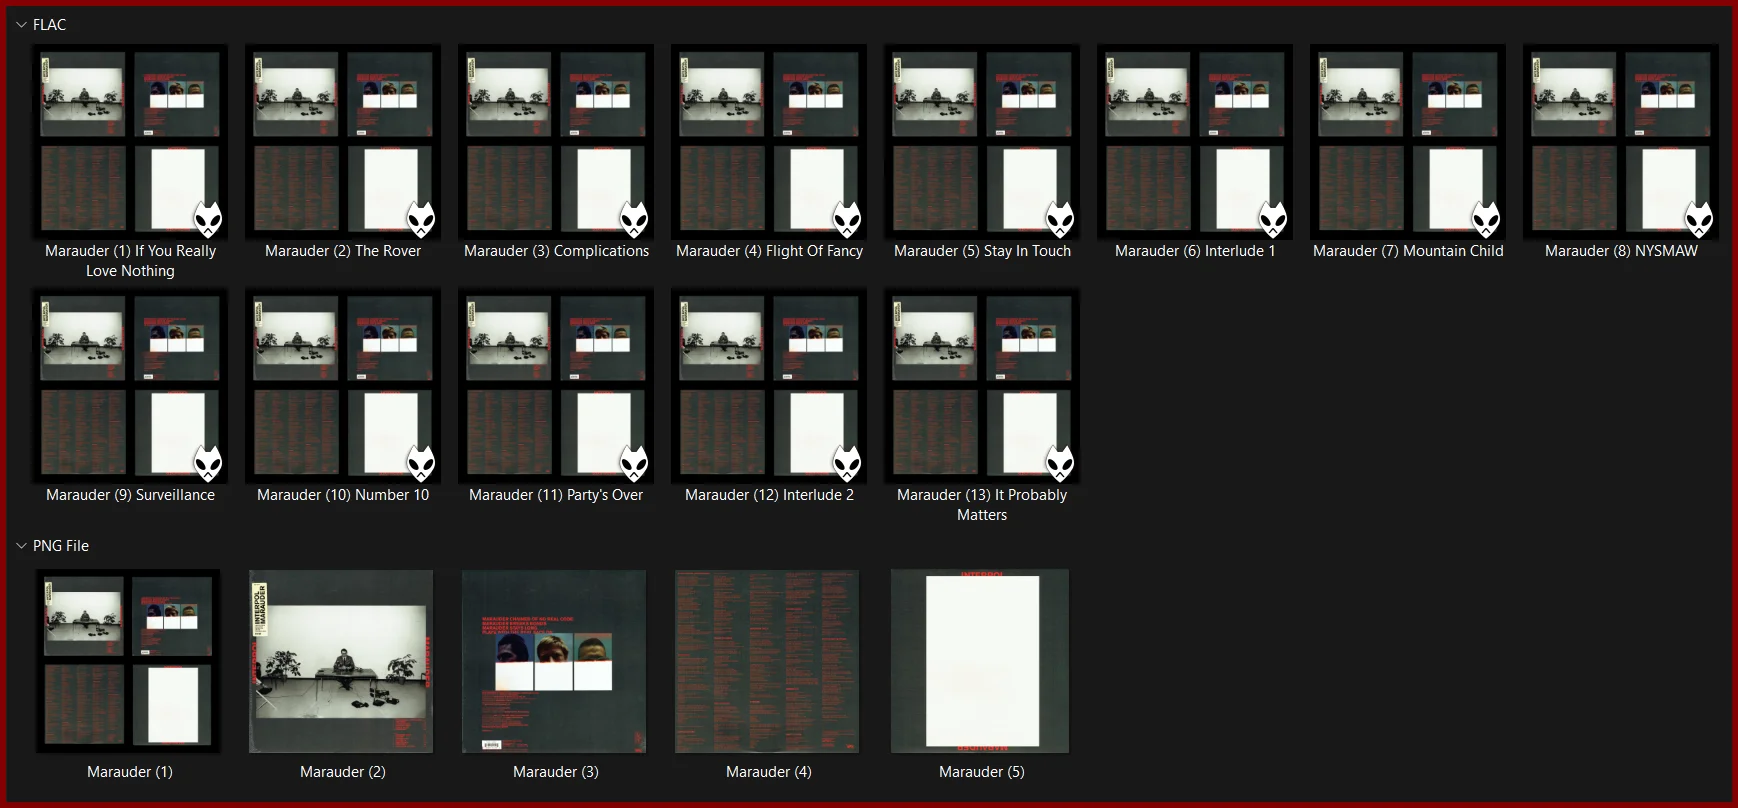Click foobar2000 badge on It Probably Matters file
1738x808 pixels.
pyautogui.click(x=1060, y=463)
